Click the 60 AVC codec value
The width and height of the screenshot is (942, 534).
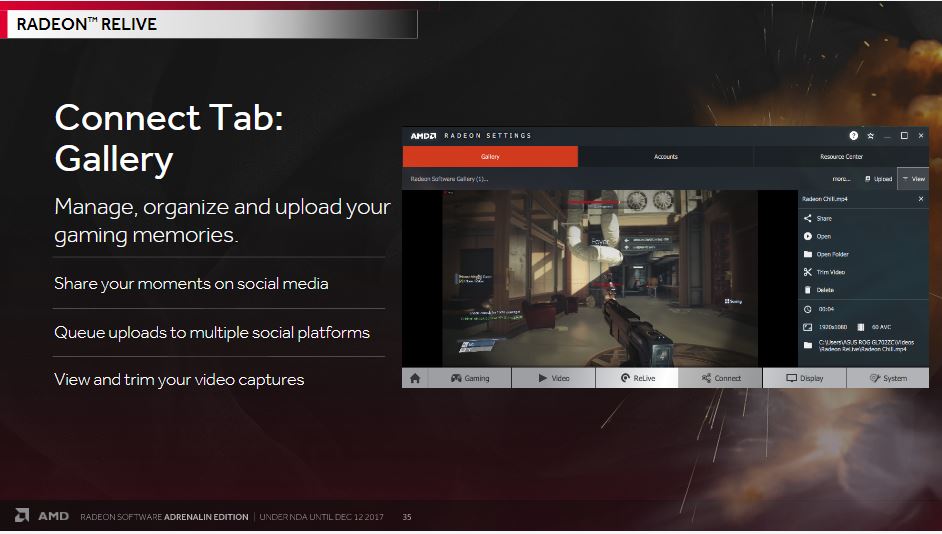(x=881, y=327)
